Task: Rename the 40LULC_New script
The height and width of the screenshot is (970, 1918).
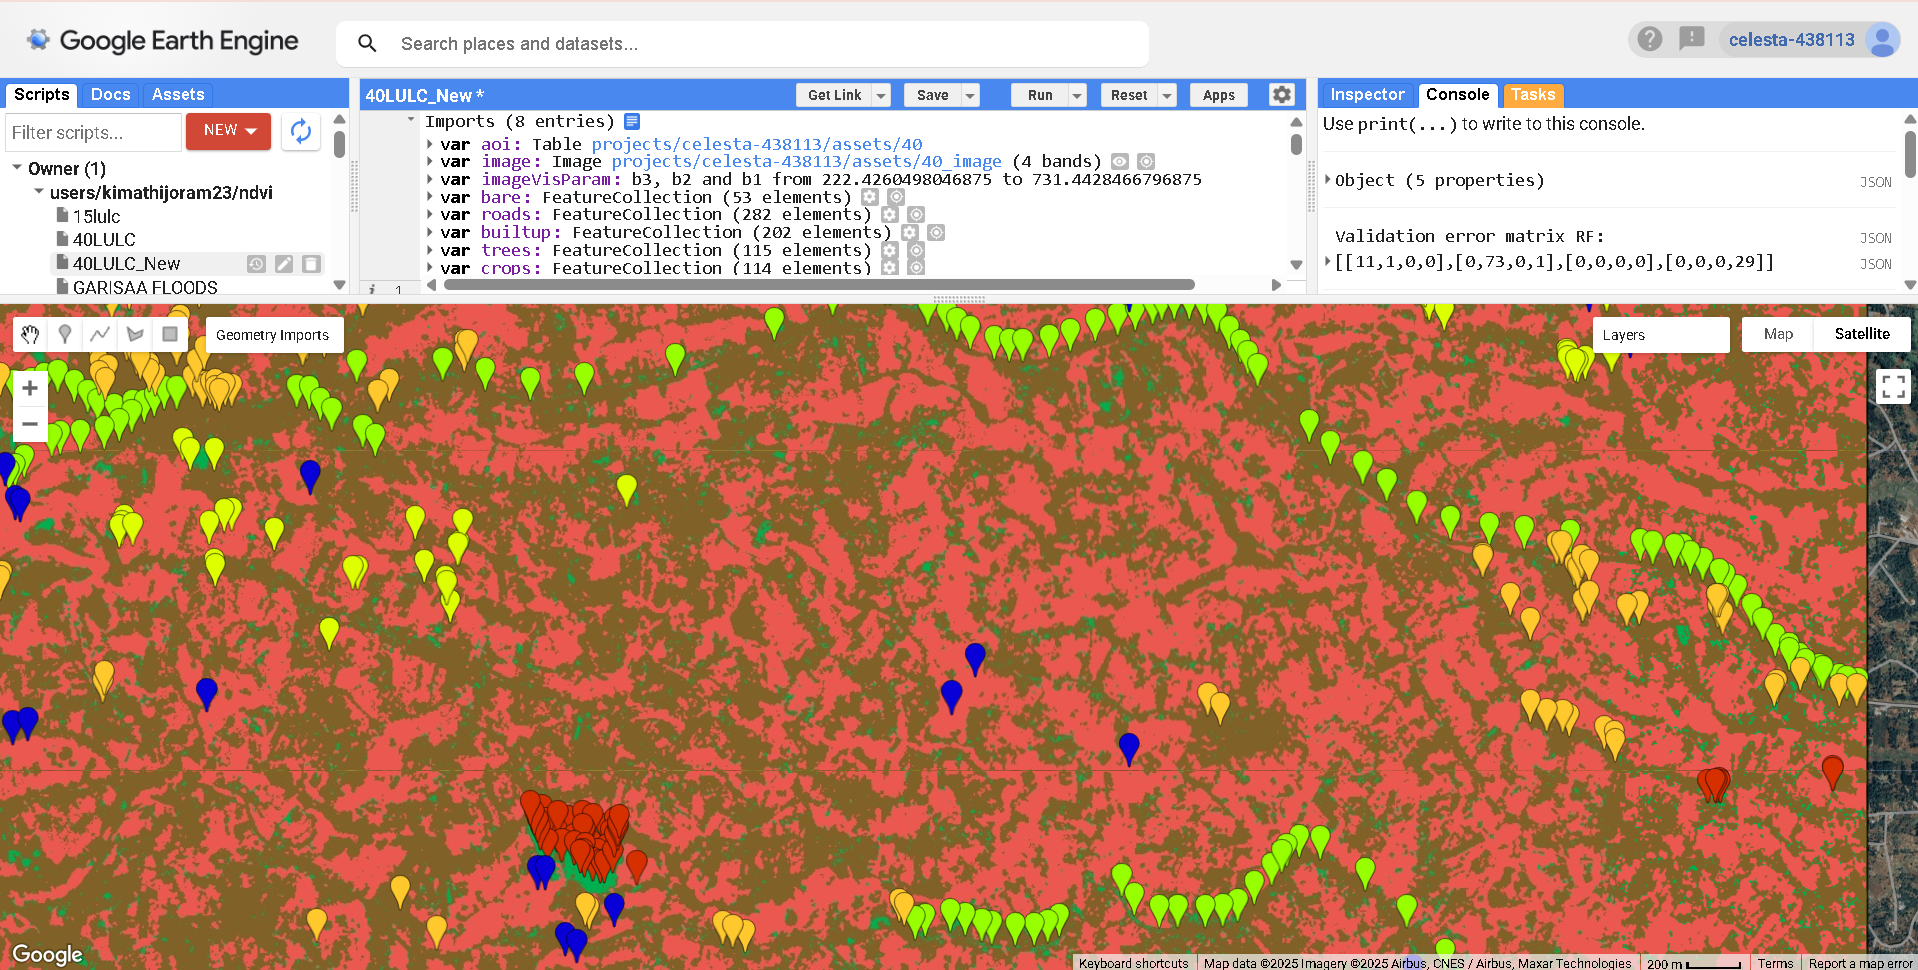Action: coord(284,264)
